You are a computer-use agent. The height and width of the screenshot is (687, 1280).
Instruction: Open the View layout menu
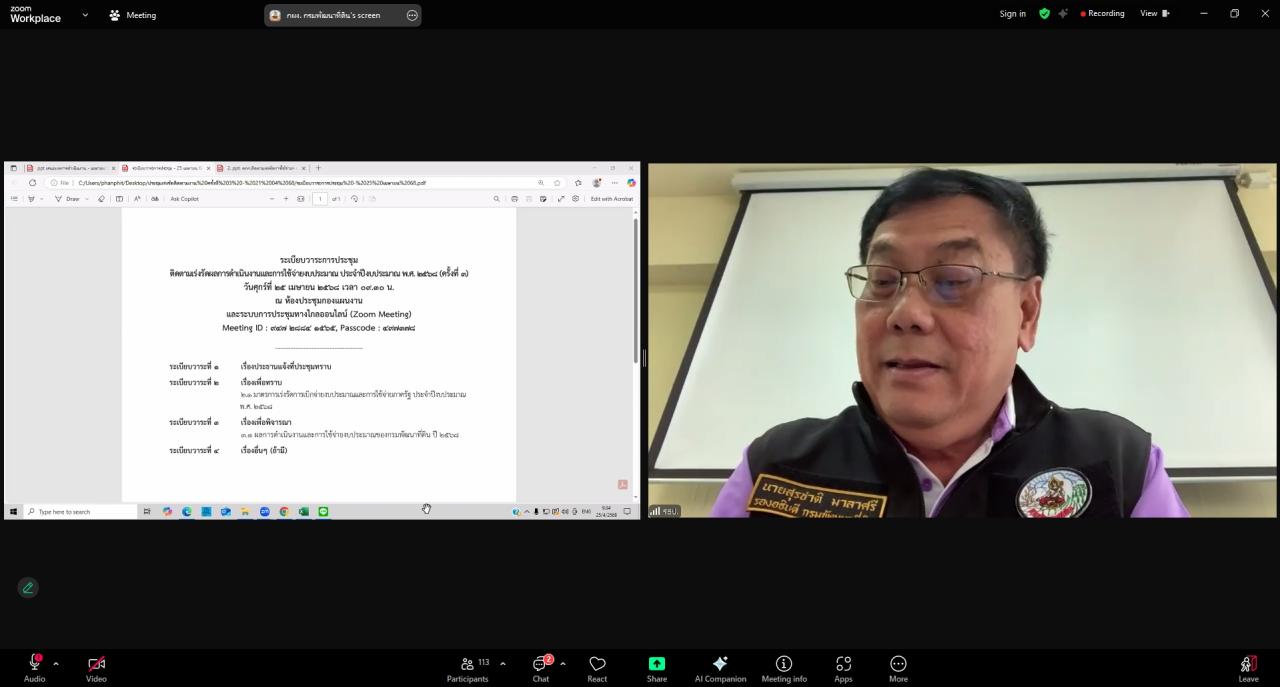click(x=1154, y=14)
